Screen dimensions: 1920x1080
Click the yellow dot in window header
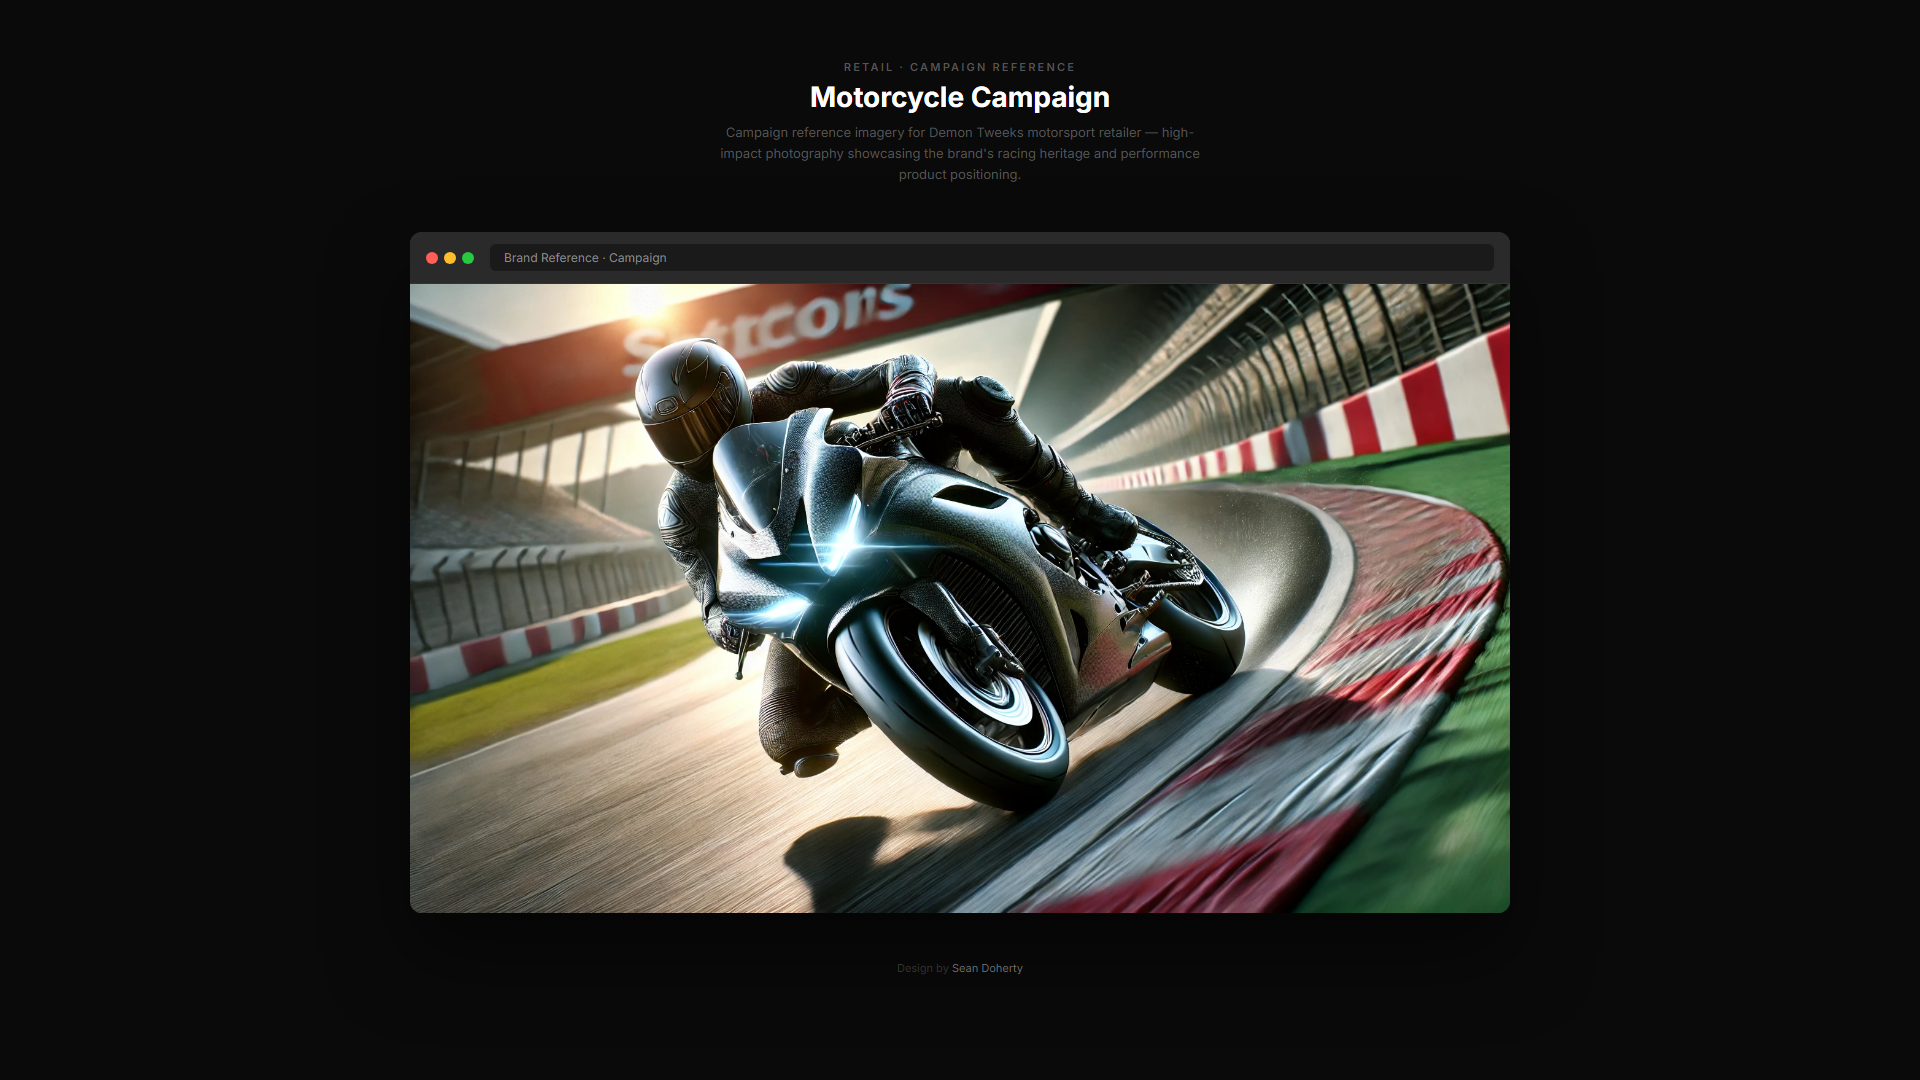coord(450,258)
